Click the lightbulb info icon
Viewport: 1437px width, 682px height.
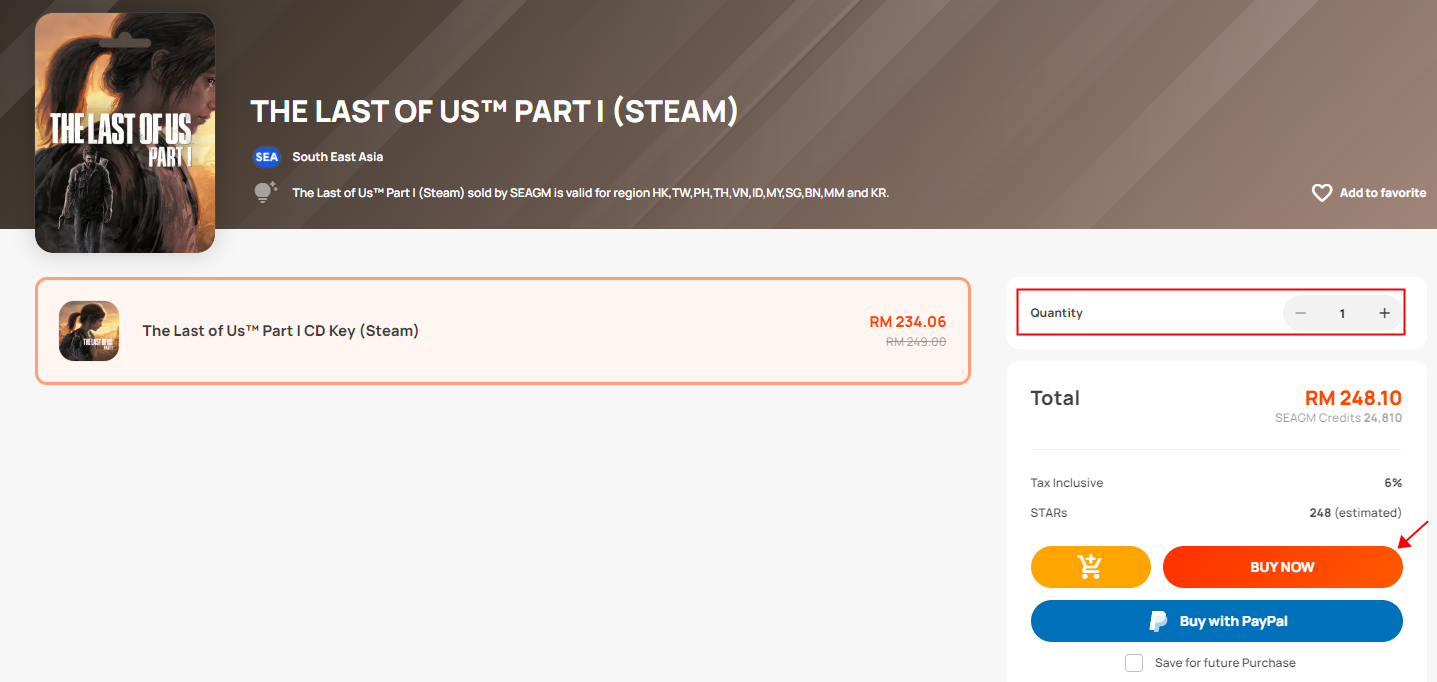(264, 193)
